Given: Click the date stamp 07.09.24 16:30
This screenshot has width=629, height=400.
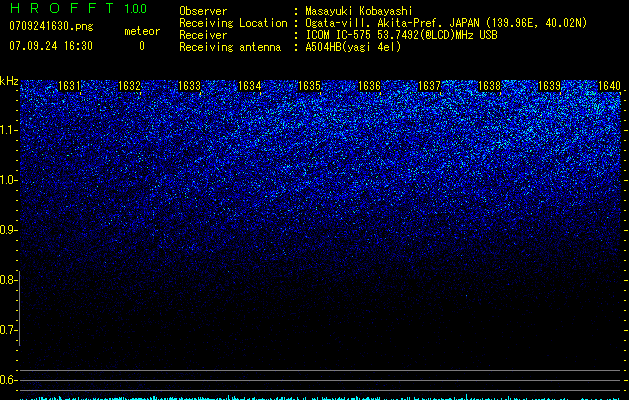Looking at the screenshot, I should (x=51, y=46).
